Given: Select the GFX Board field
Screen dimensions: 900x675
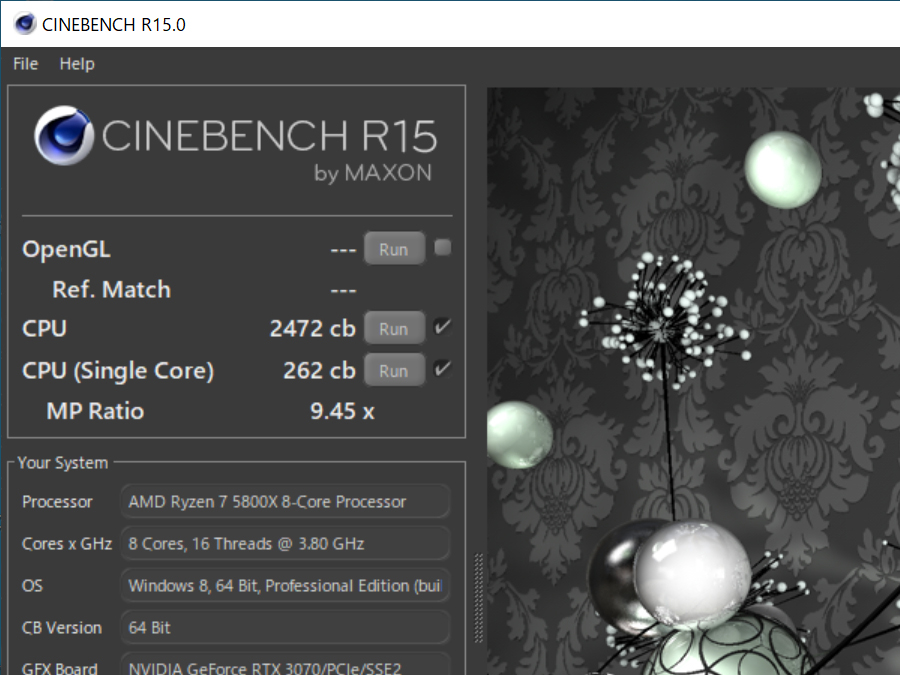Looking at the screenshot, I should pos(285,666).
